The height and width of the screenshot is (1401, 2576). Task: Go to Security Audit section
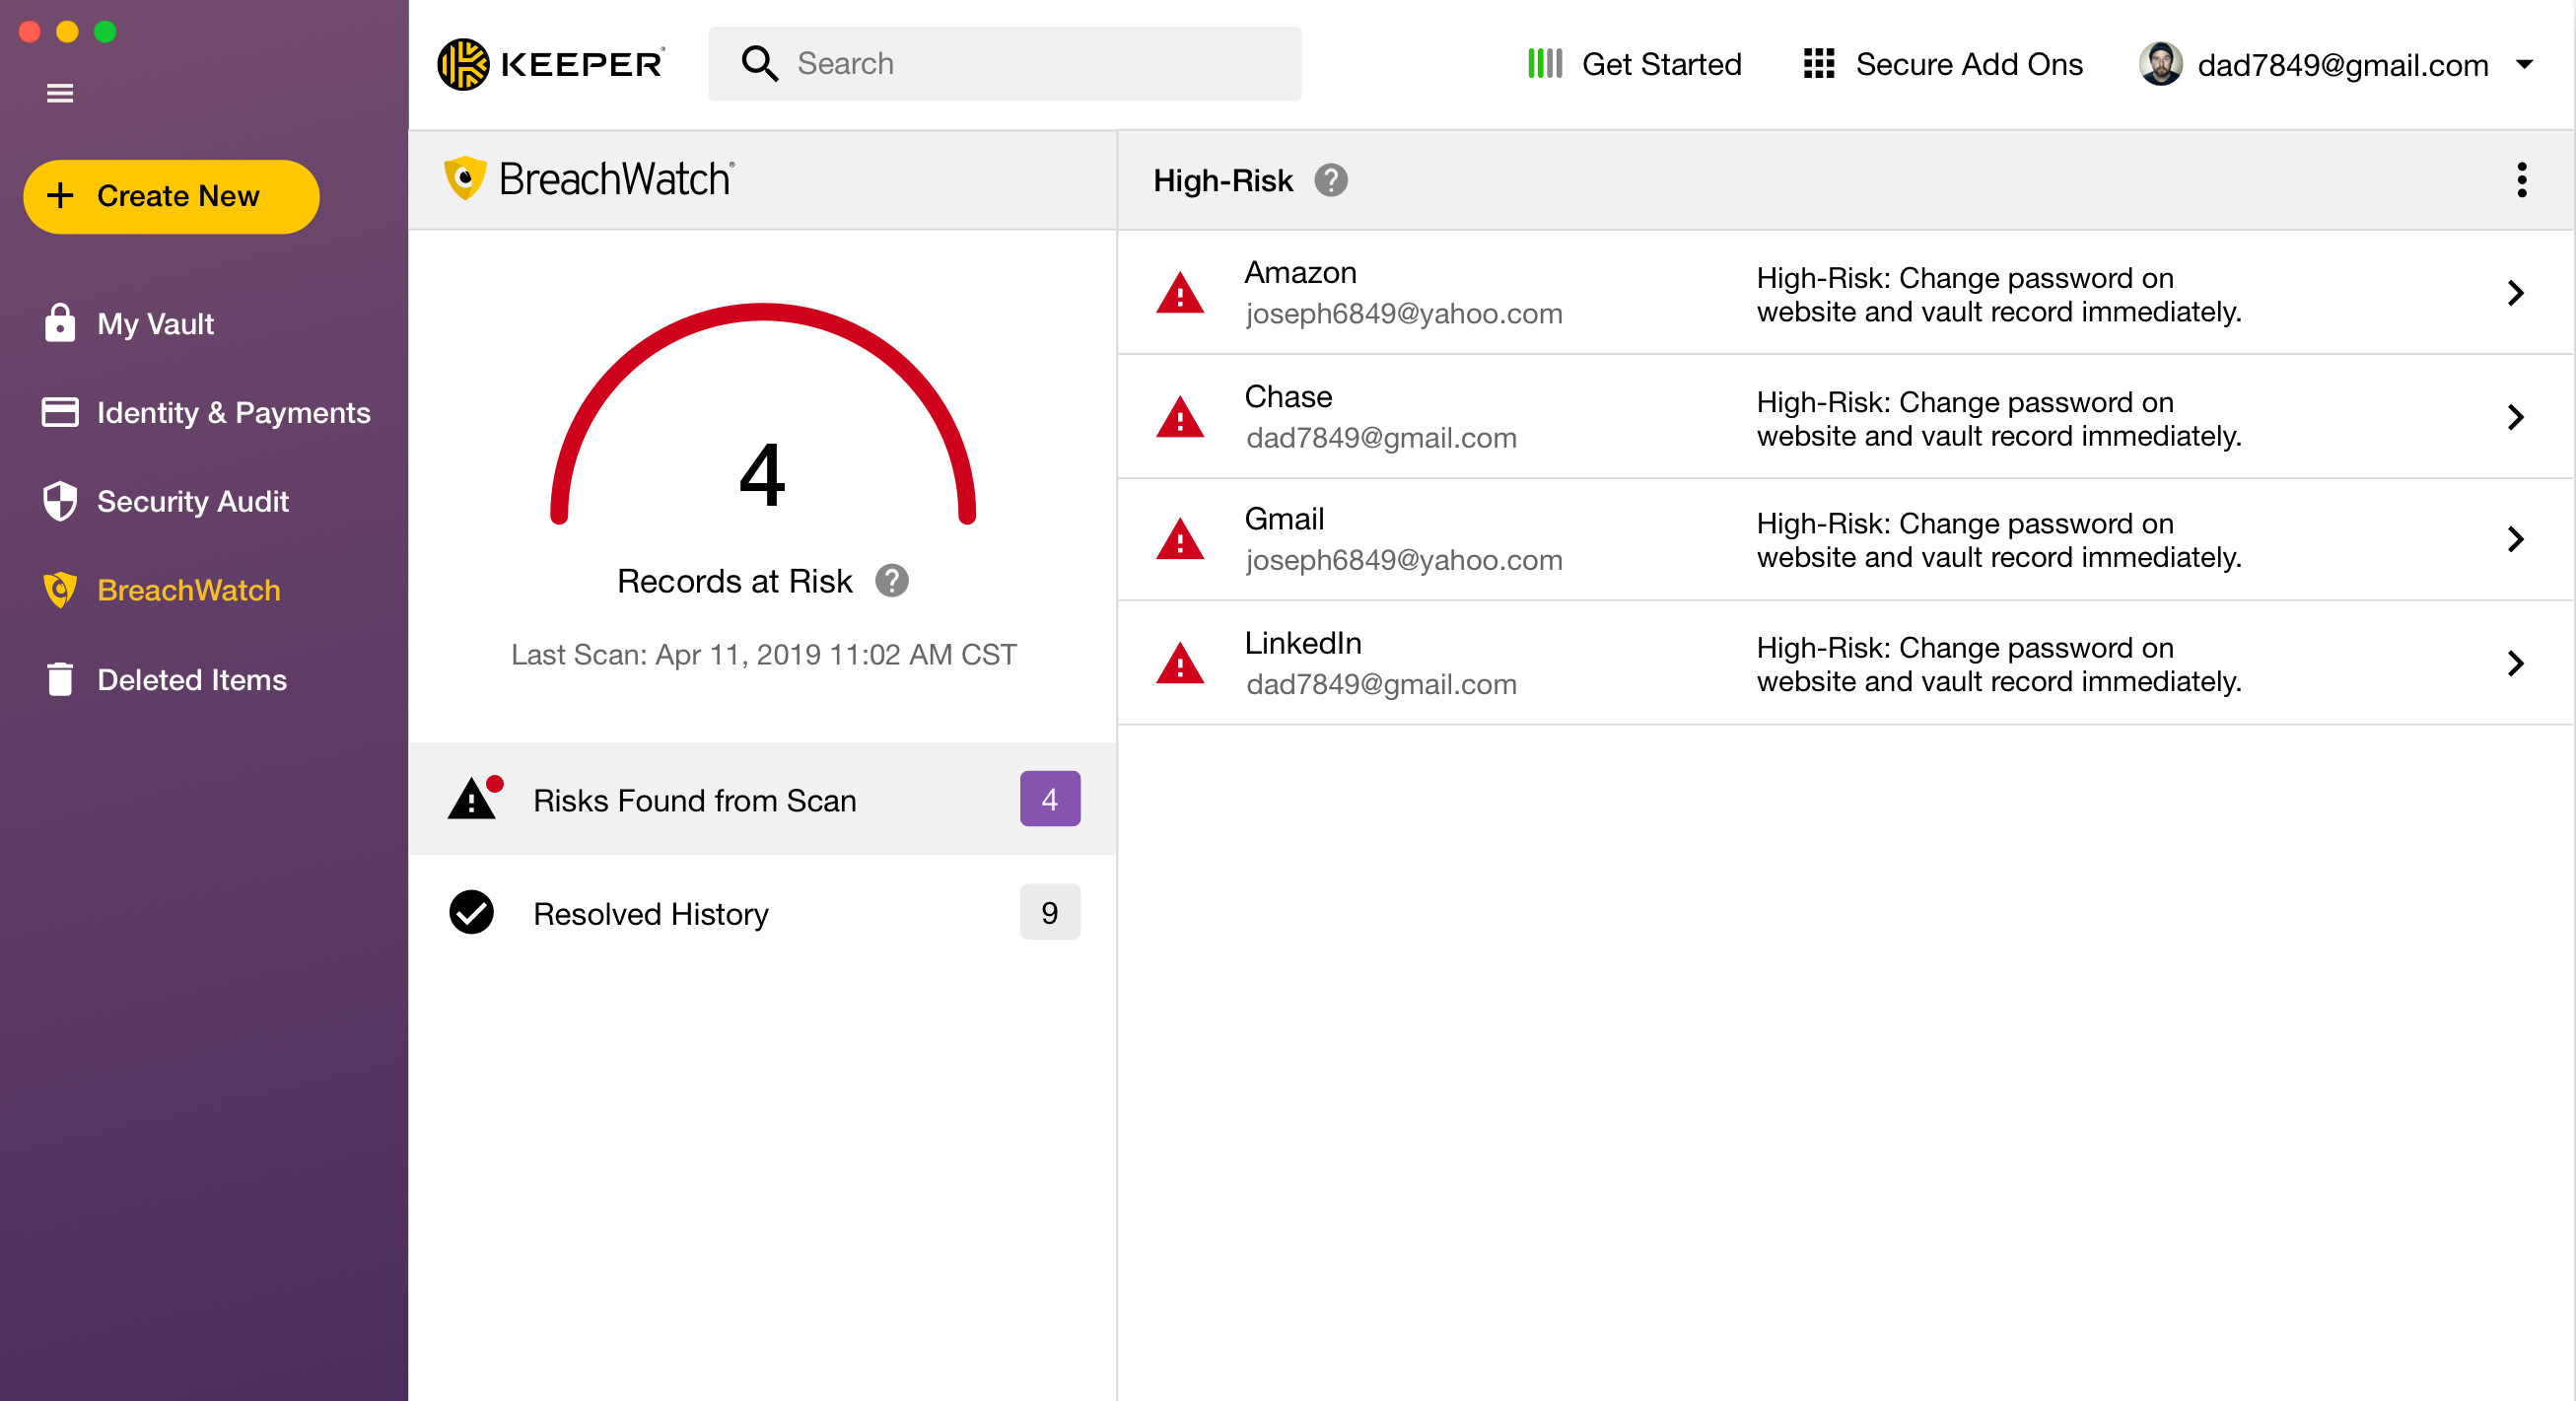[192, 501]
